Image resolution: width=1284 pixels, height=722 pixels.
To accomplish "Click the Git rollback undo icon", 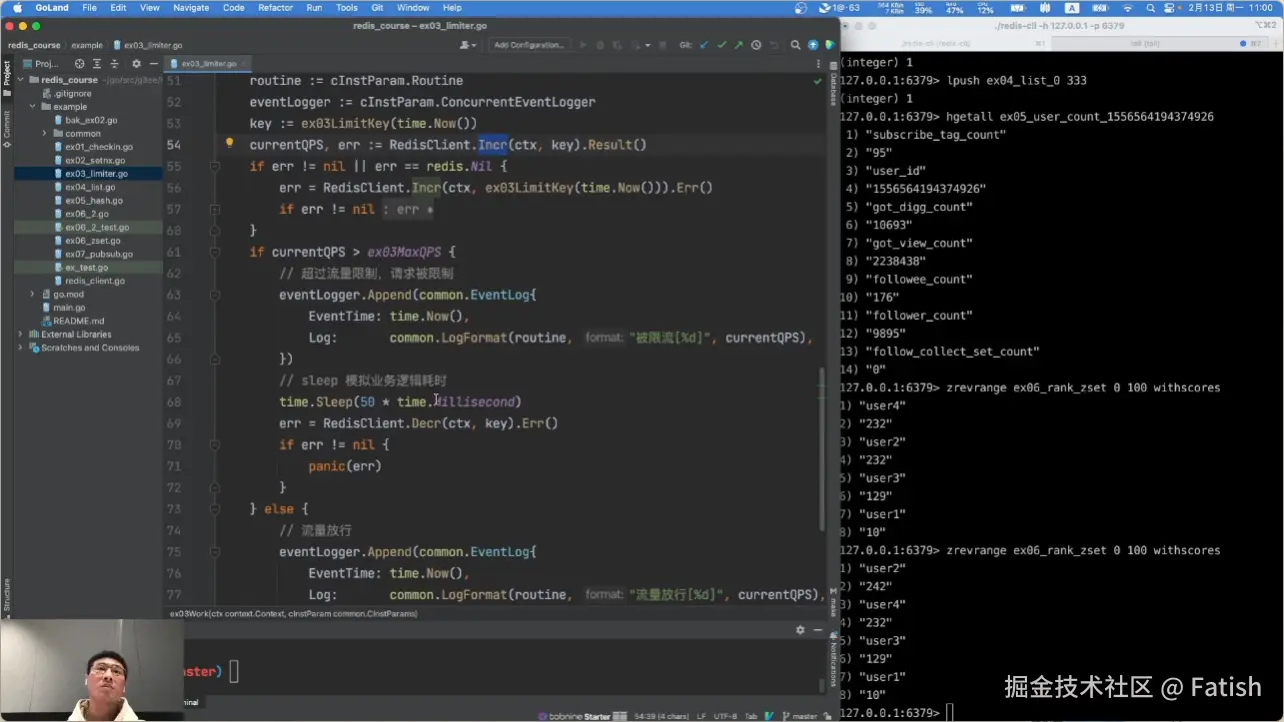I will point(773,45).
